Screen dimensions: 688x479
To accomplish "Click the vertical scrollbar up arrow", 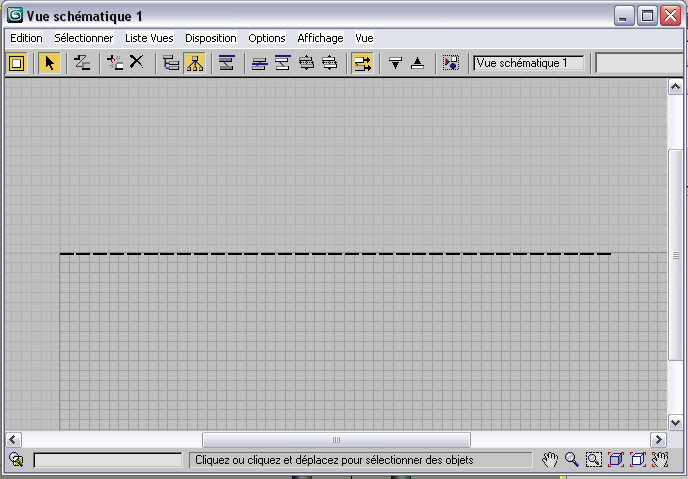I will click(675, 87).
